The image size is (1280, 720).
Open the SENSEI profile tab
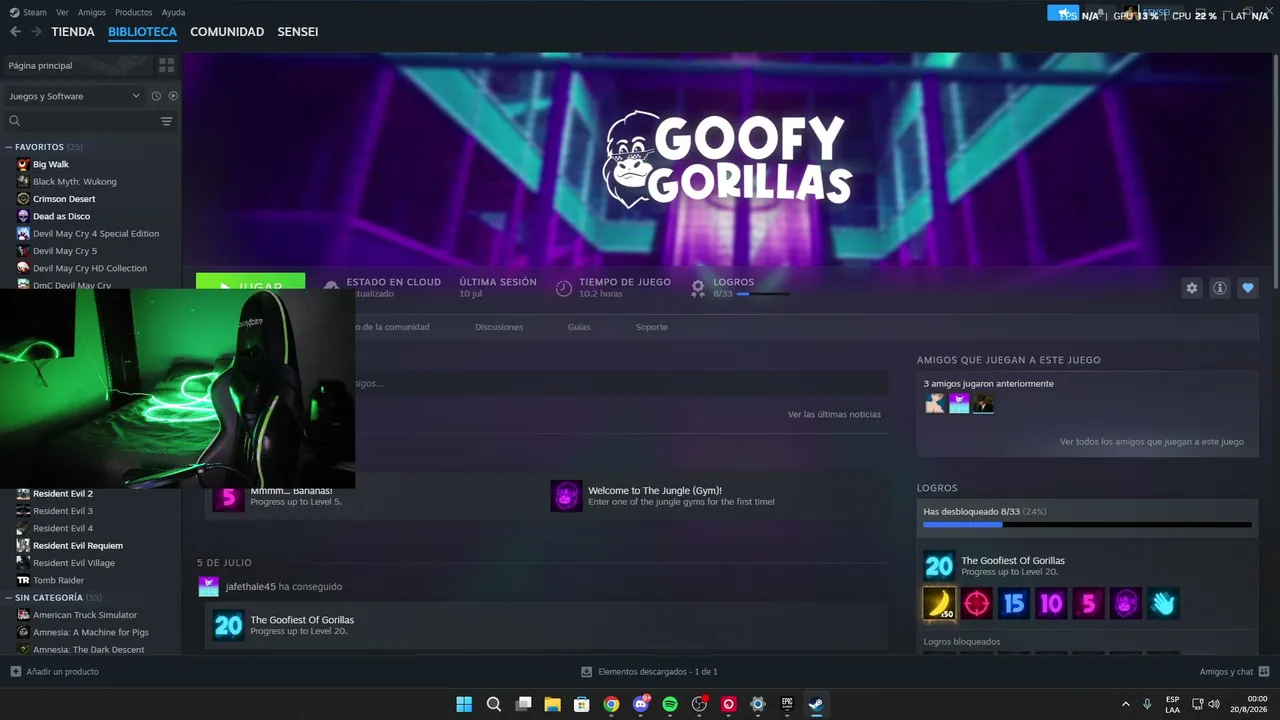(298, 32)
